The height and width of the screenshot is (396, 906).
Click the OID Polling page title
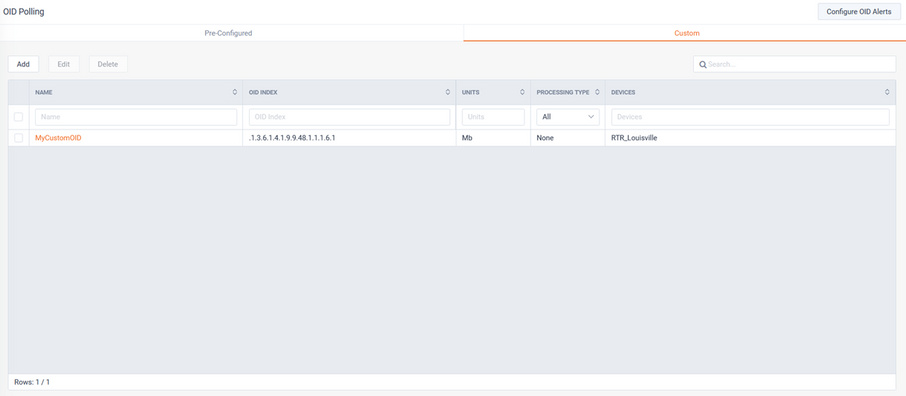point(24,12)
